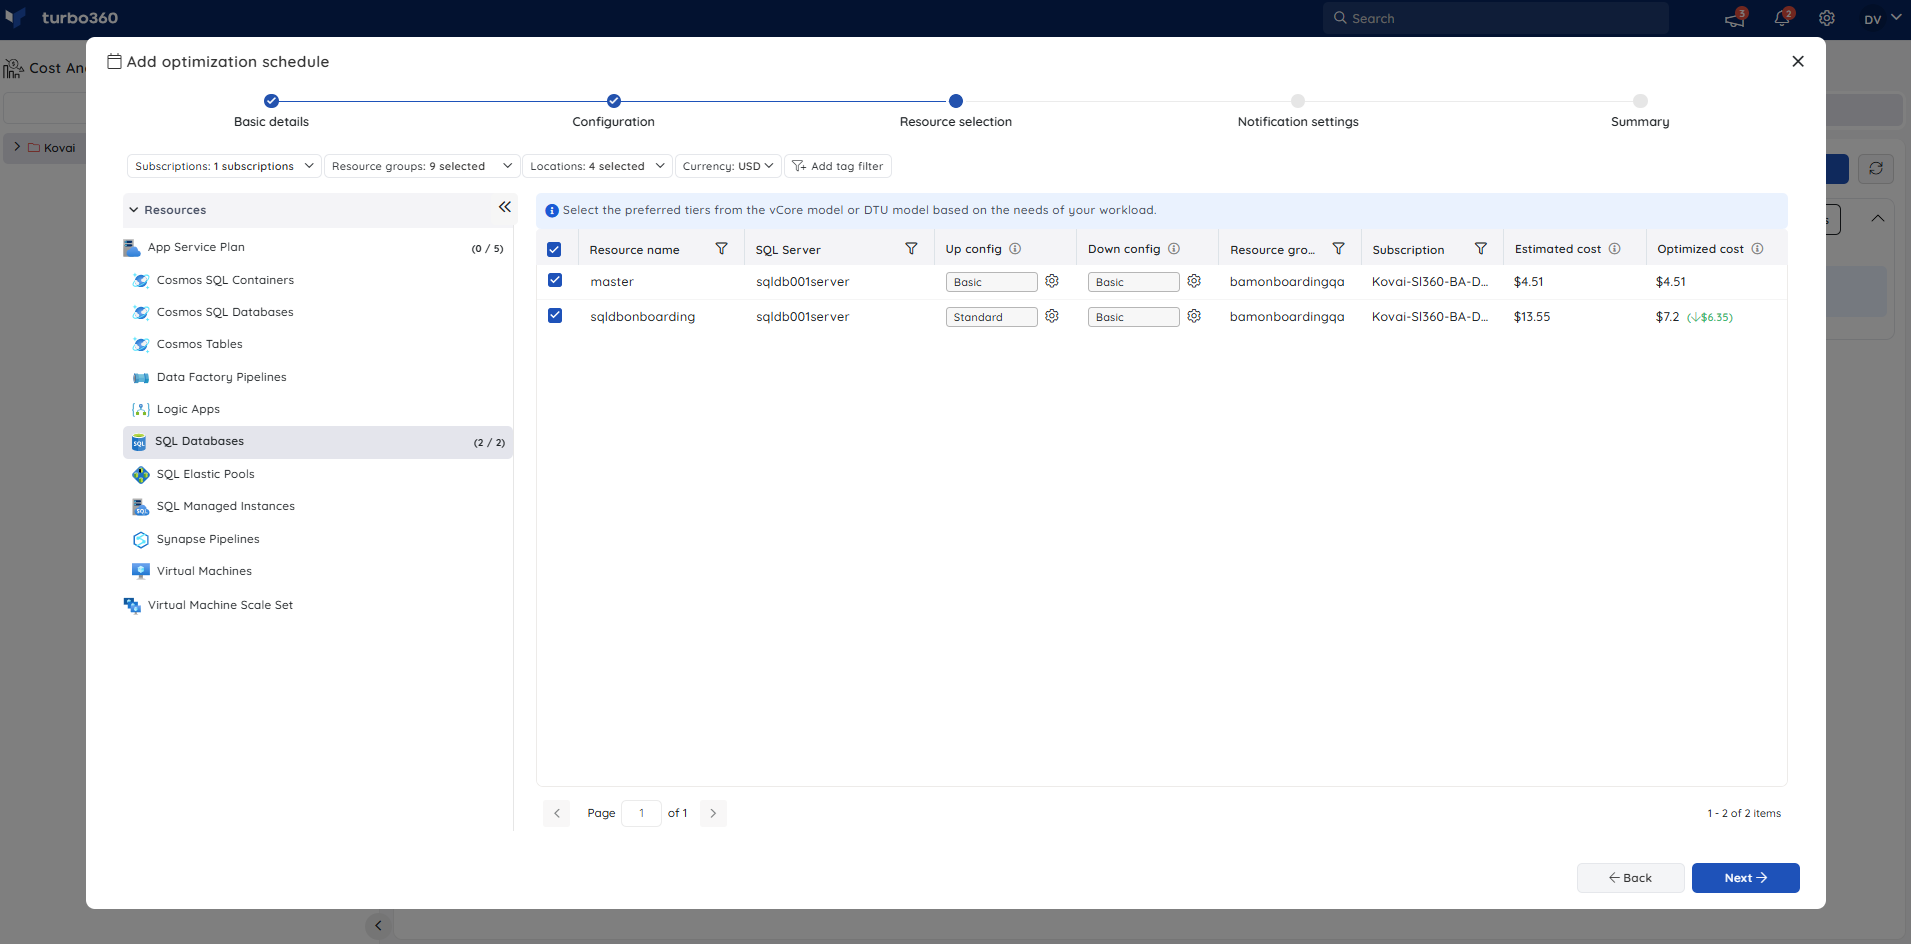Open the Resource groups filter dropdown
The image size is (1911, 944).
point(422,166)
